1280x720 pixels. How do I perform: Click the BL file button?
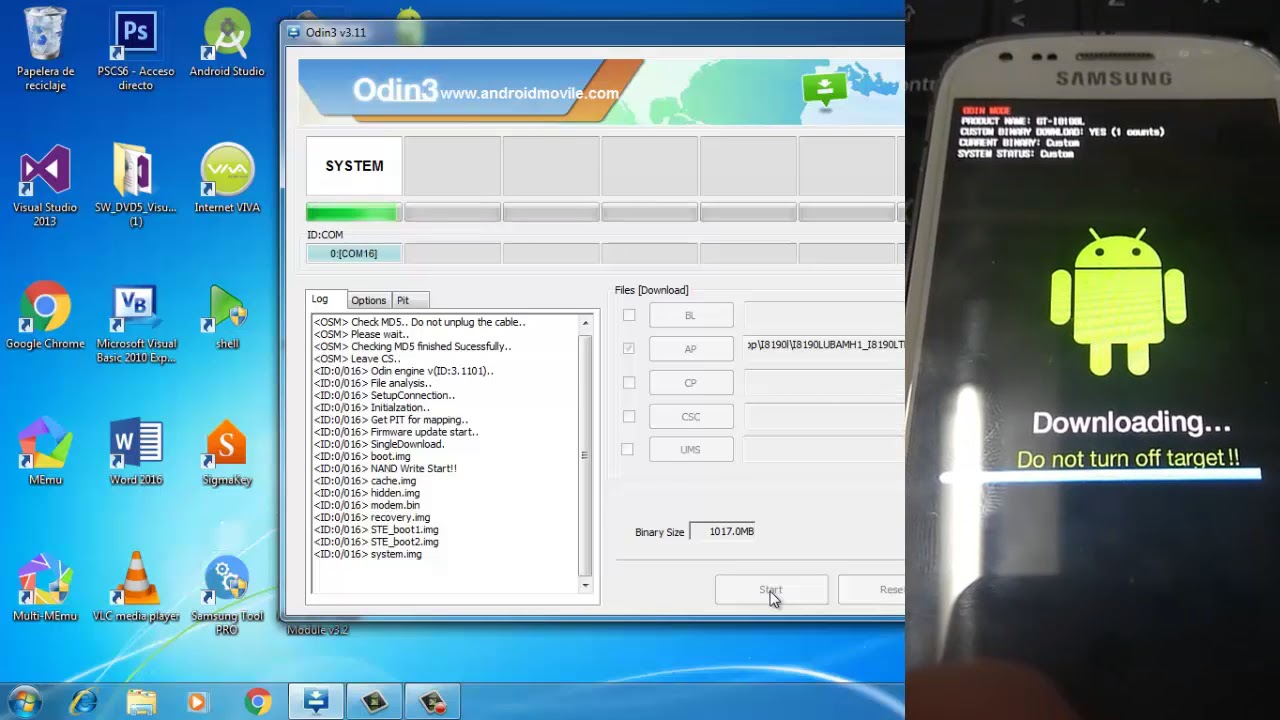point(691,315)
